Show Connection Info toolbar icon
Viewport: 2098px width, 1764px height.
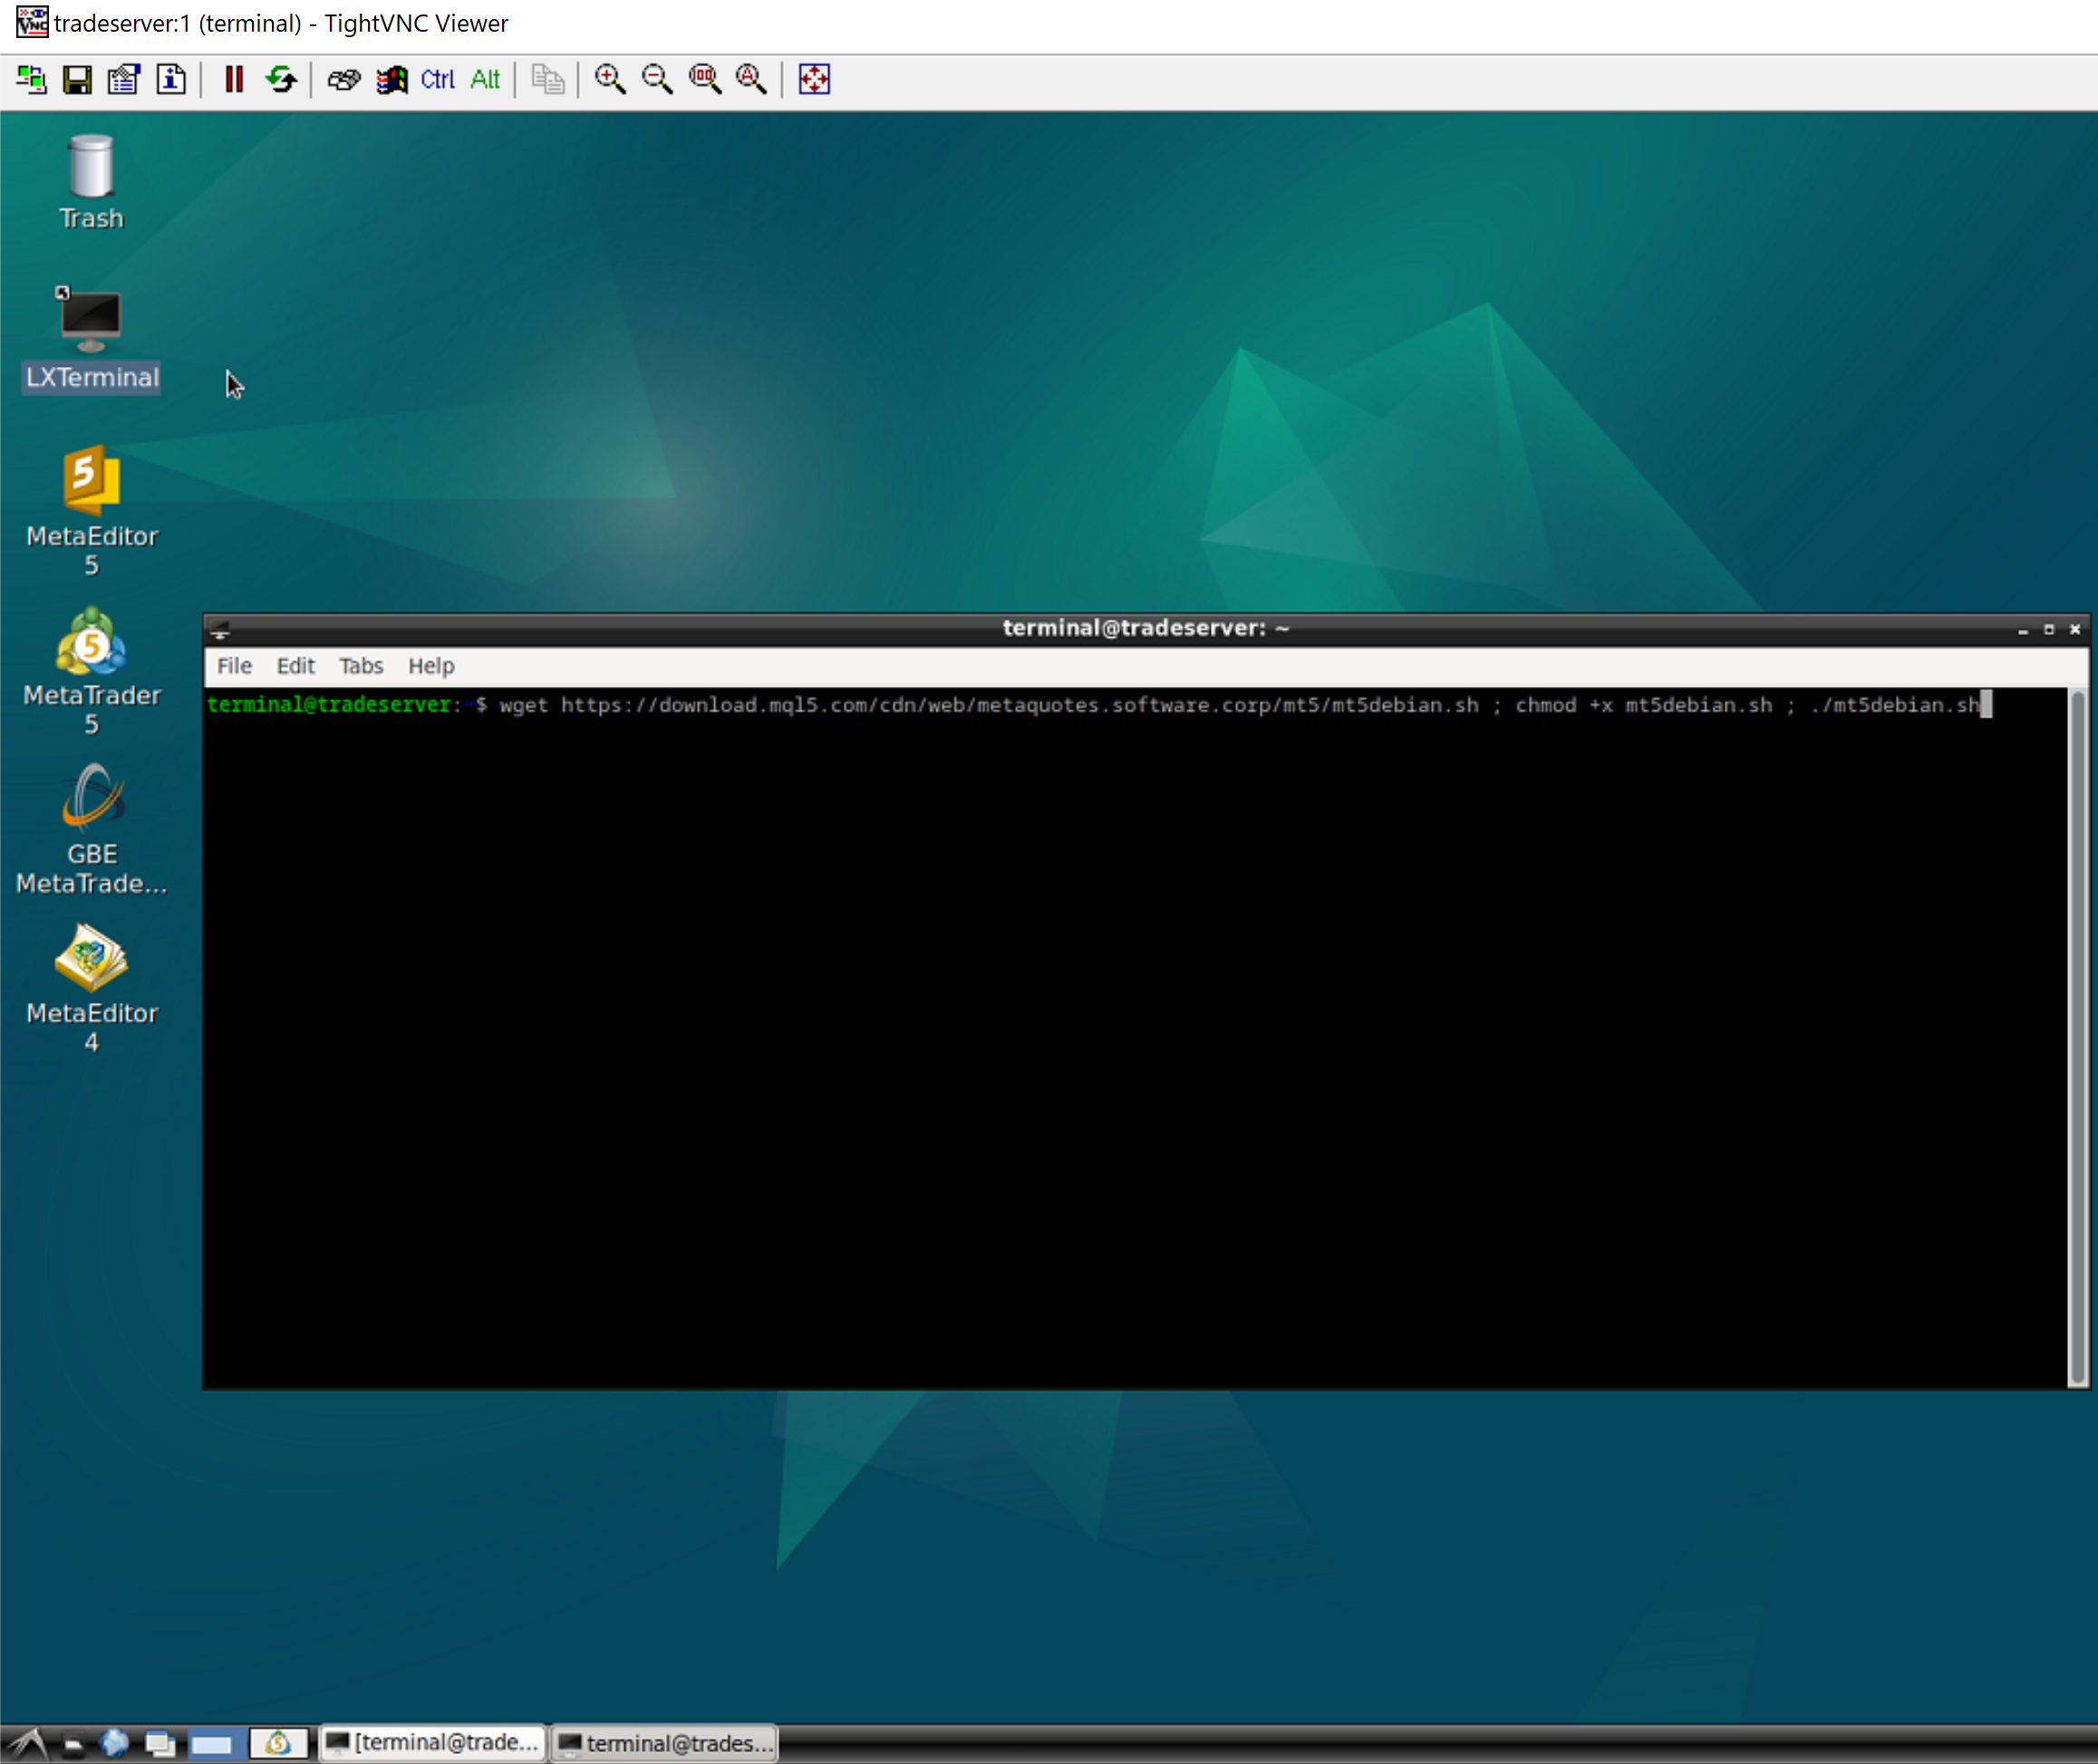(171, 79)
